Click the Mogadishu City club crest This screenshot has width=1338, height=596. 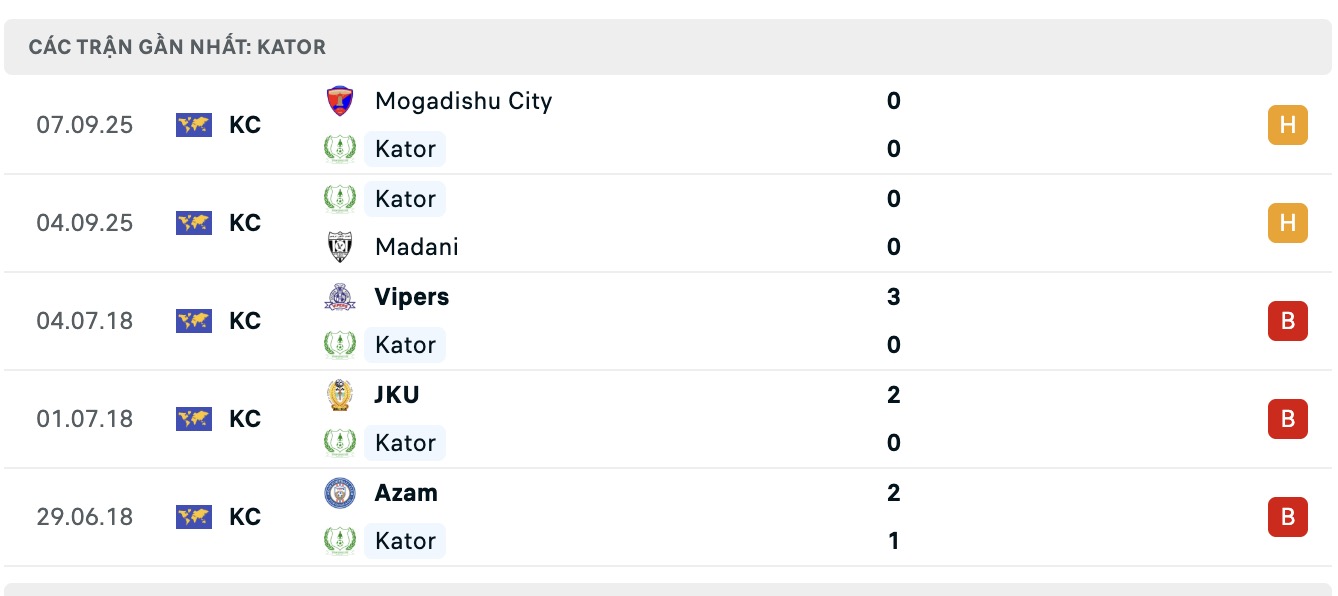pos(340,100)
